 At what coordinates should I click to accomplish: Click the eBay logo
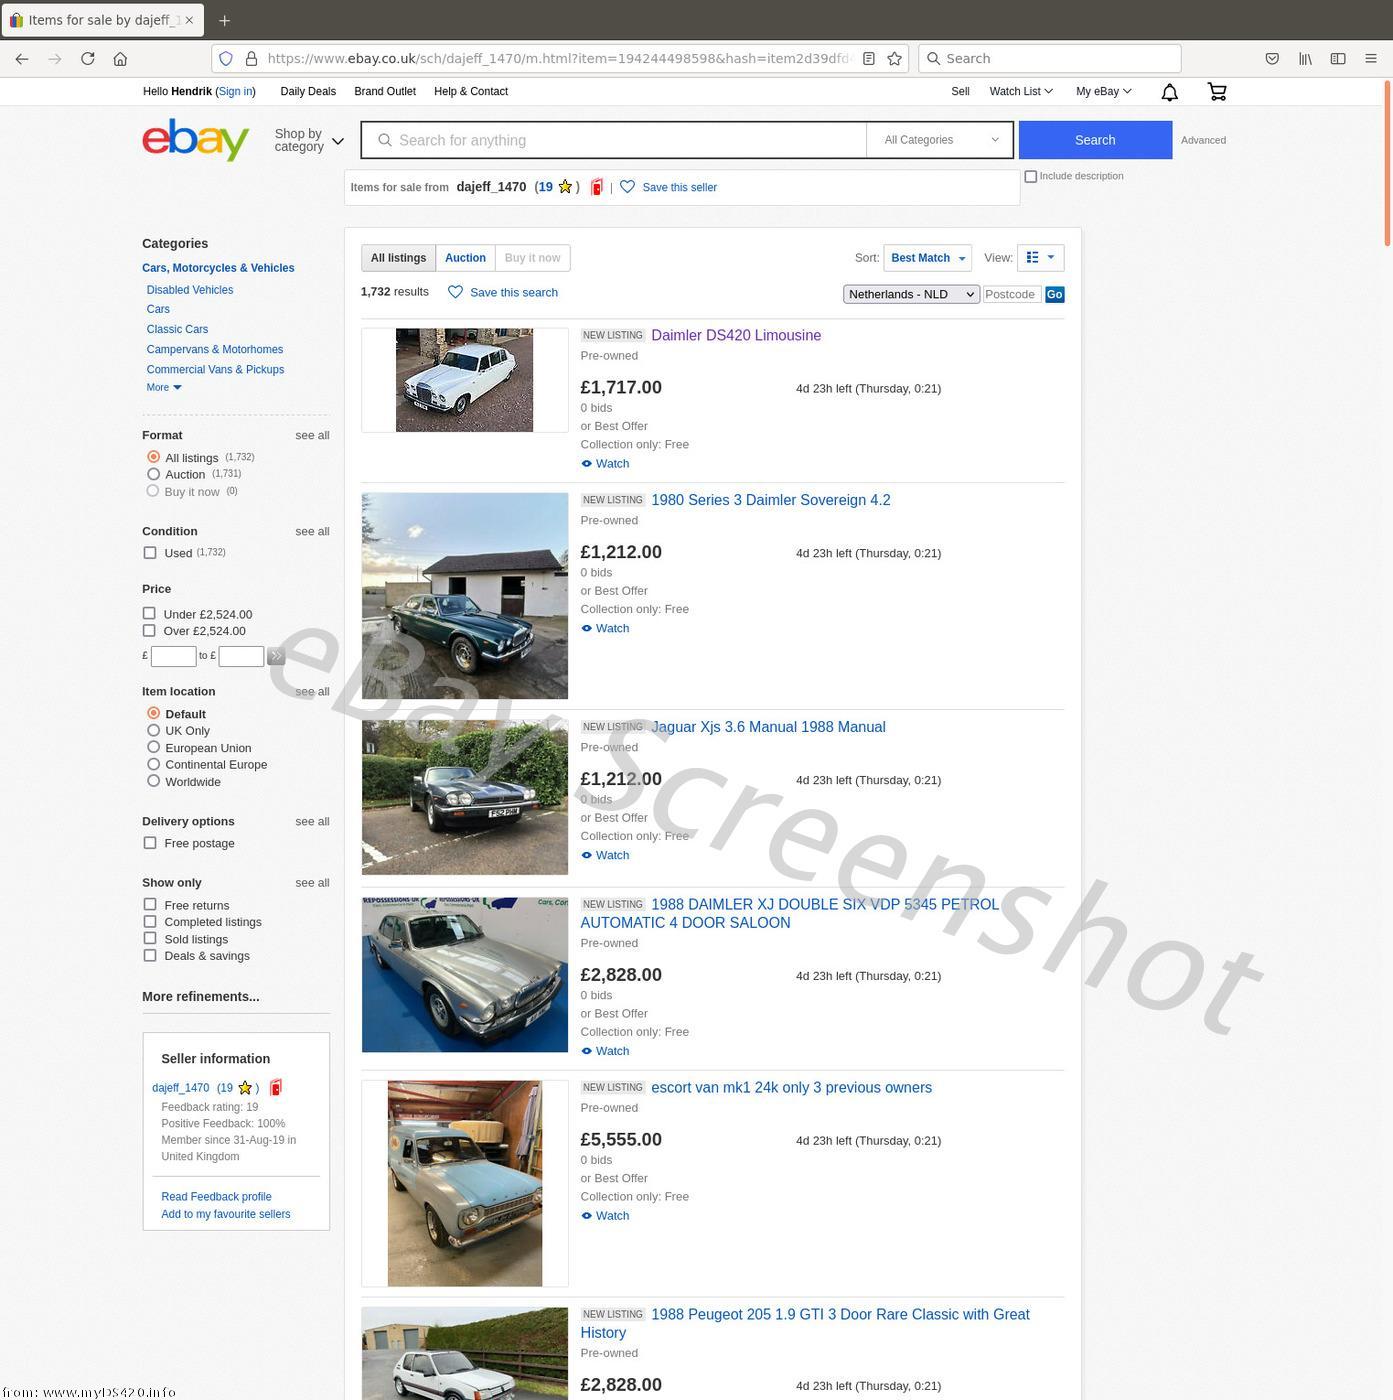coord(195,140)
